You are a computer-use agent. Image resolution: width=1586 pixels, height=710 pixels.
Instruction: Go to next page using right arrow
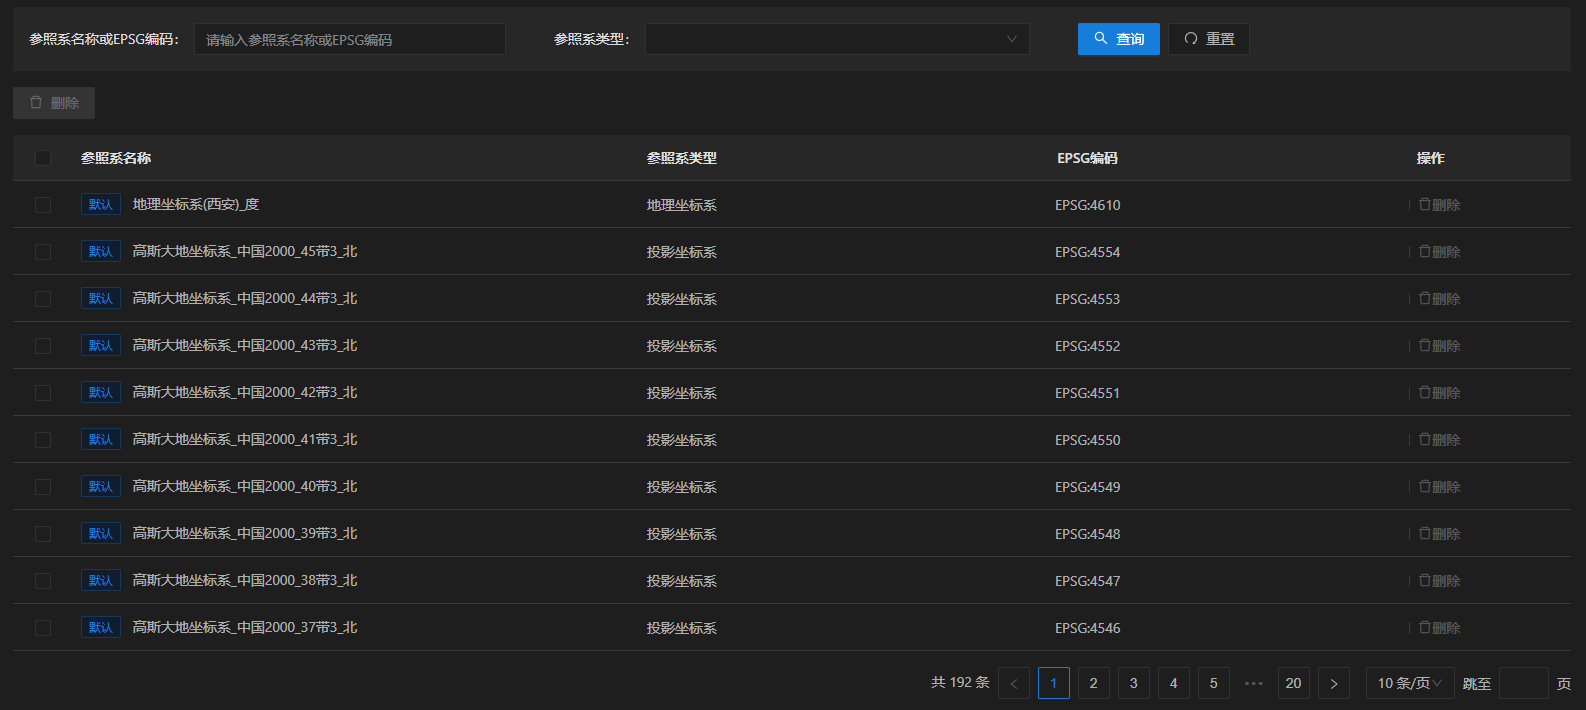click(x=1333, y=683)
